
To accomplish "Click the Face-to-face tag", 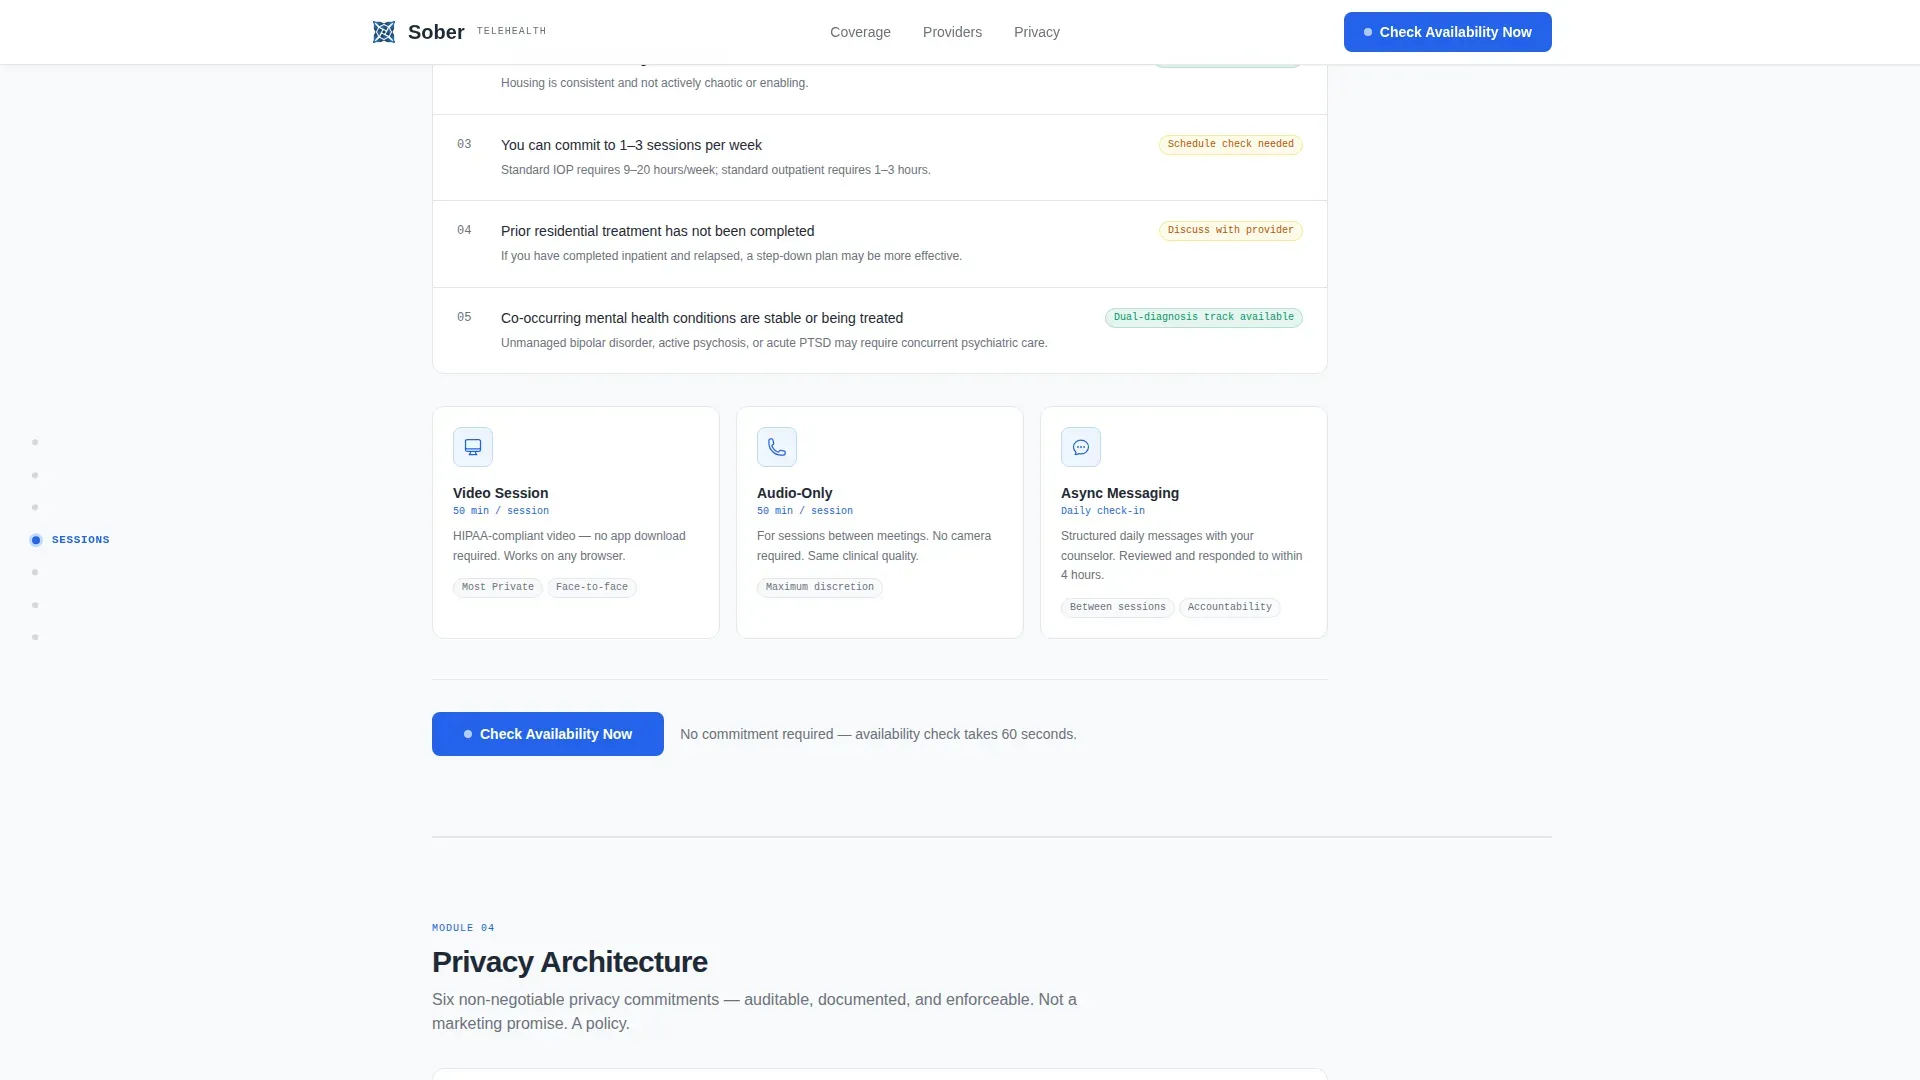I will click(x=592, y=587).
